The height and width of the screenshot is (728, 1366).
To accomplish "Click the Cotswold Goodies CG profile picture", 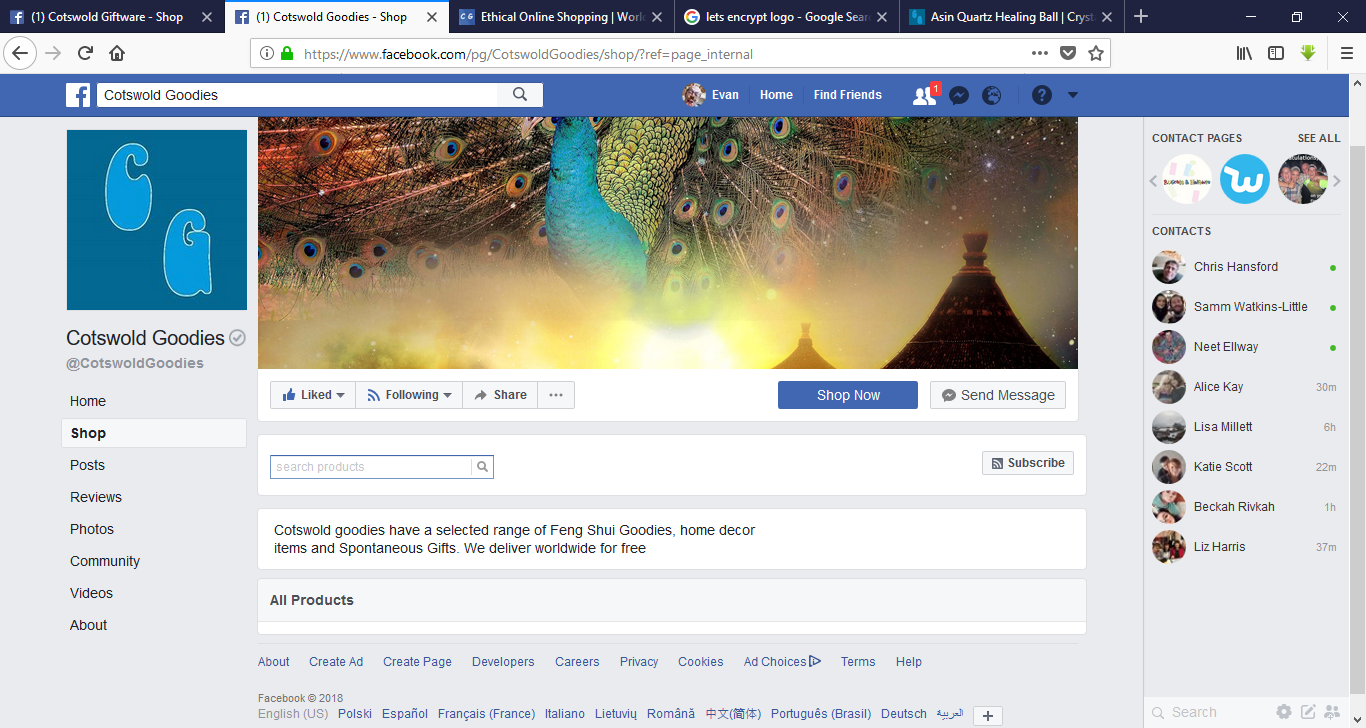I will (x=157, y=220).
